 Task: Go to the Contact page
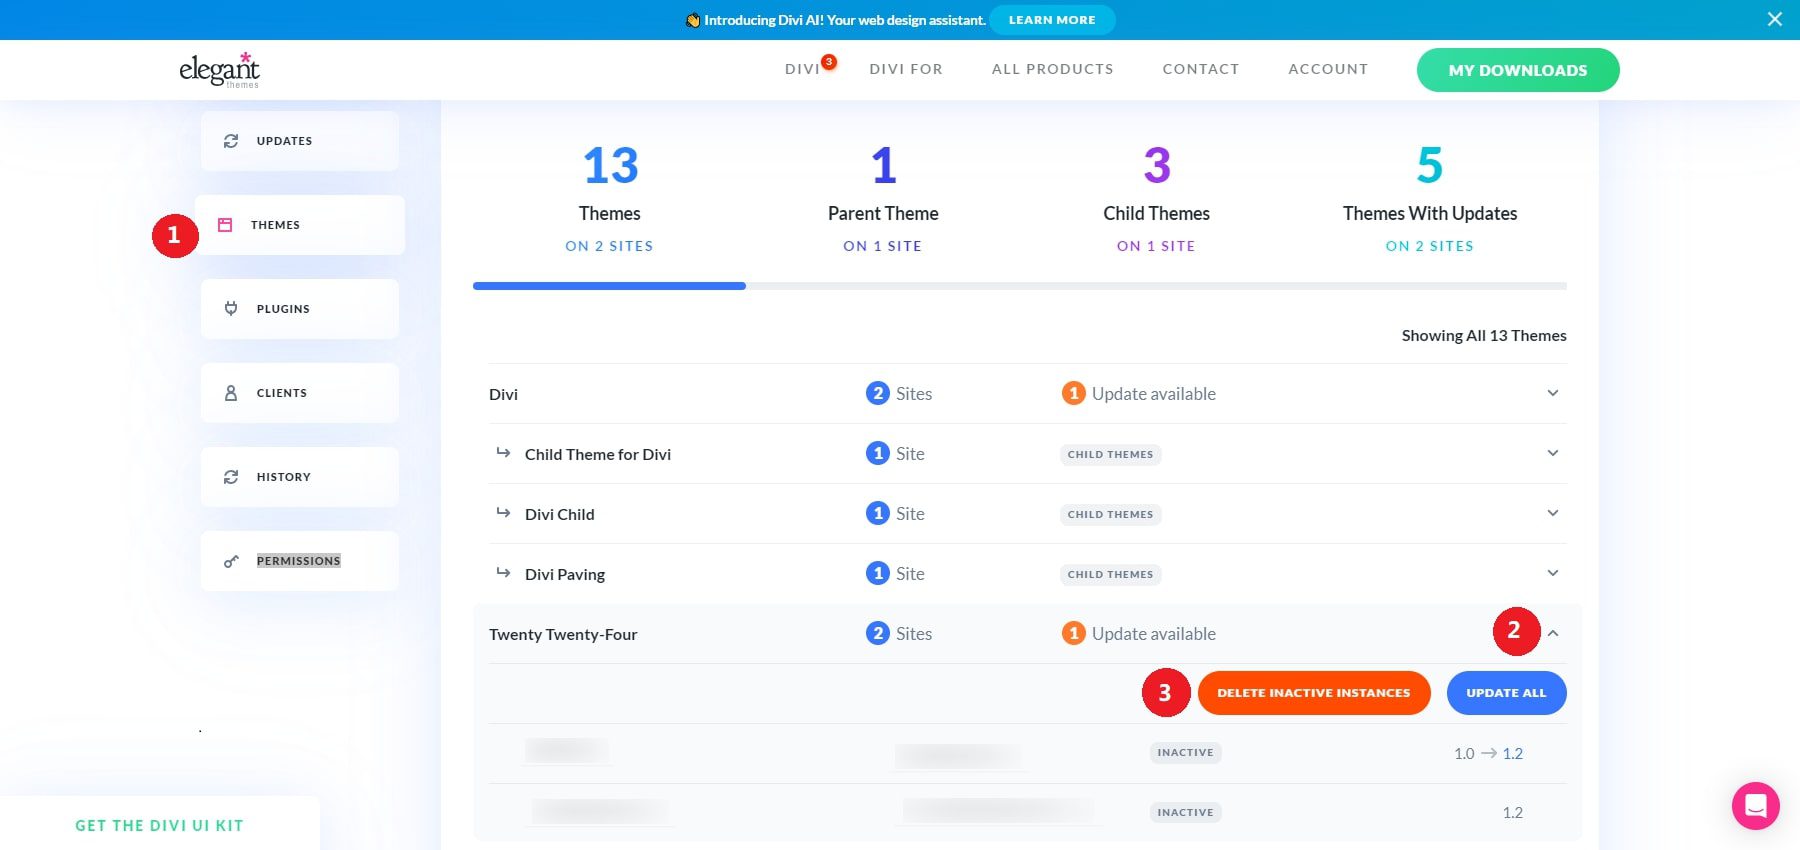coord(1201,69)
